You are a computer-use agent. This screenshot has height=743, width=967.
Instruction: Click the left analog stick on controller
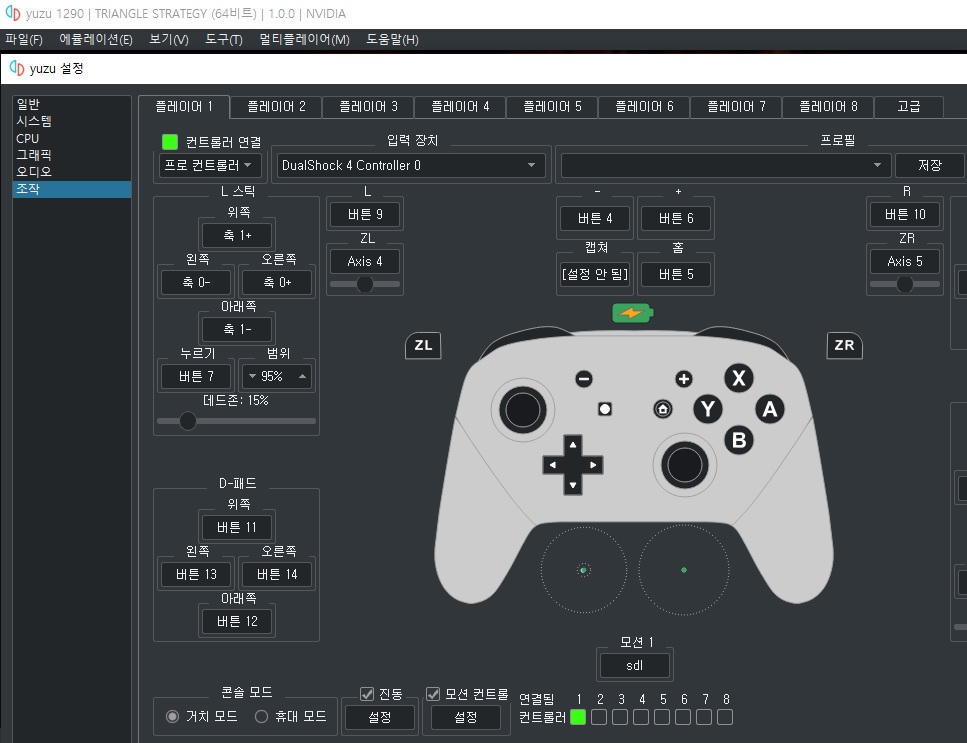click(523, 409)
